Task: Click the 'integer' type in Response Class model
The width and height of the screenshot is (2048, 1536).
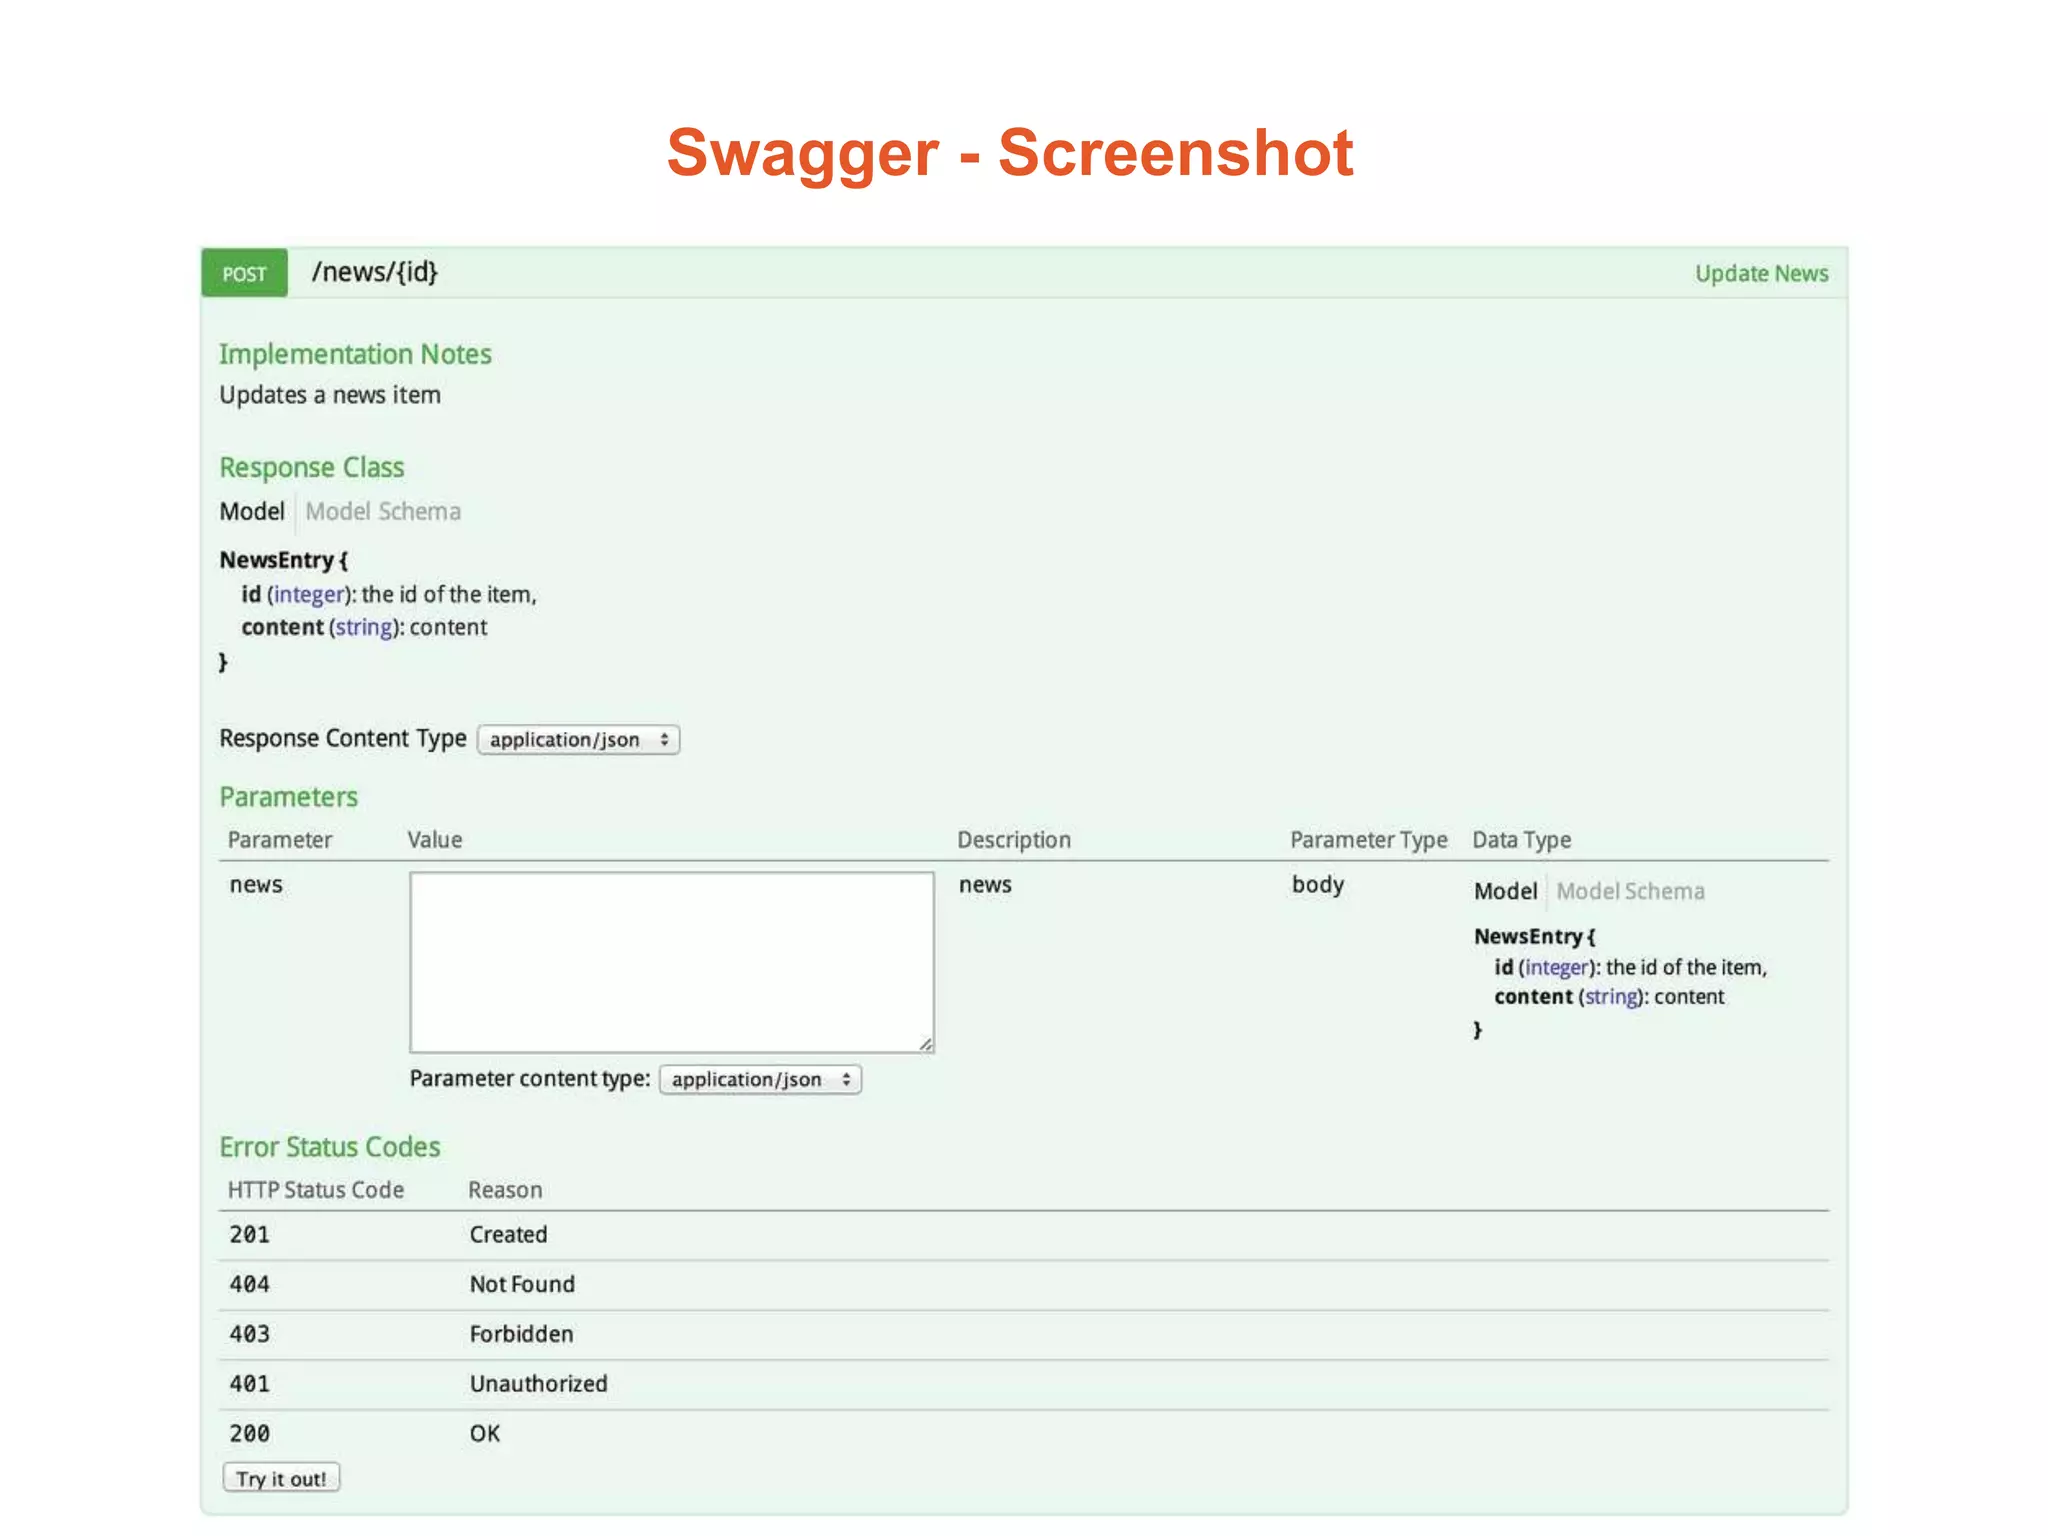Action: (x=309, y=594)
